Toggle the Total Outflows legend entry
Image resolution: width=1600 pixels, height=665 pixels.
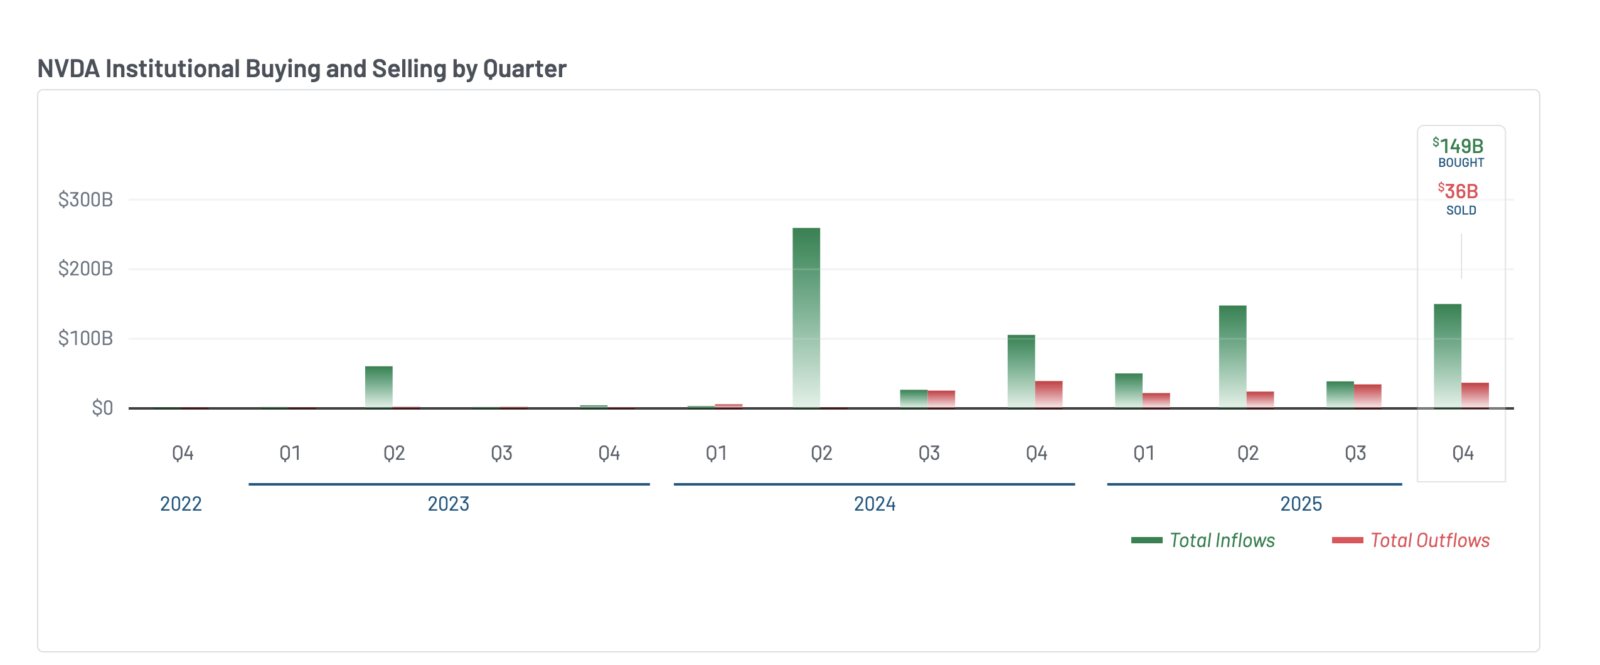point(1411,540)
